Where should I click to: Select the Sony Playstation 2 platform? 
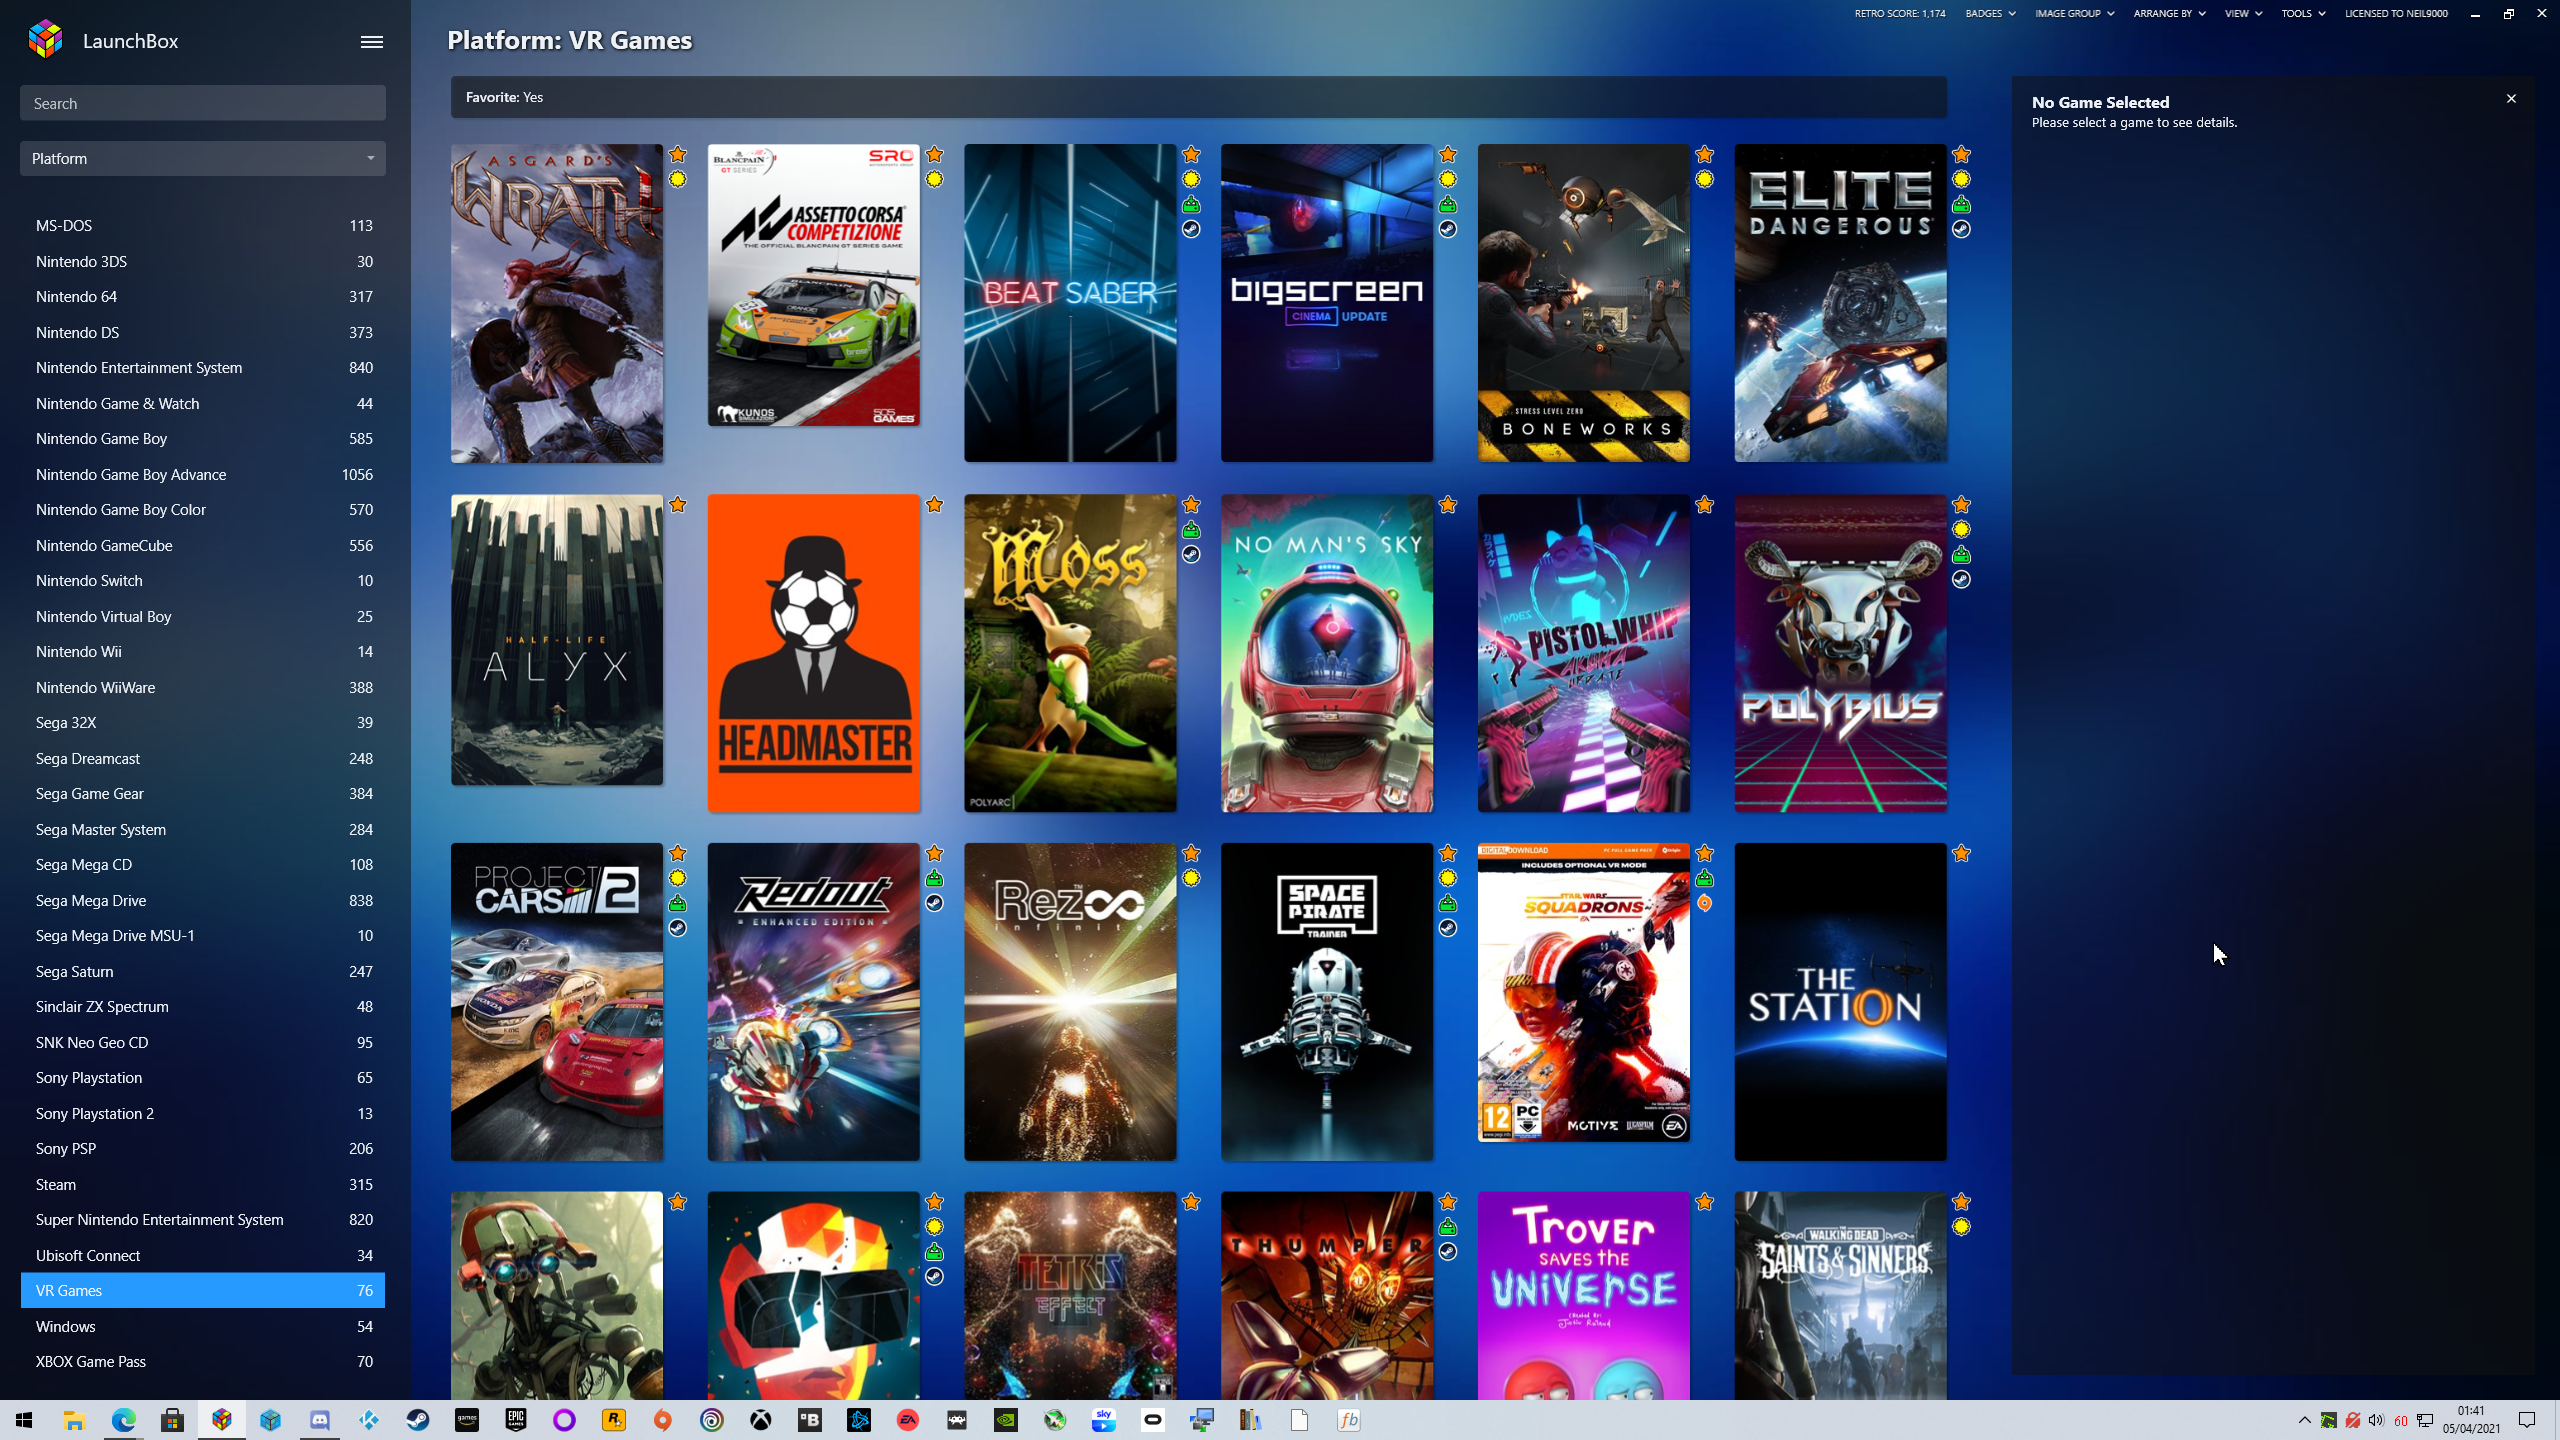pos(203,1113)
